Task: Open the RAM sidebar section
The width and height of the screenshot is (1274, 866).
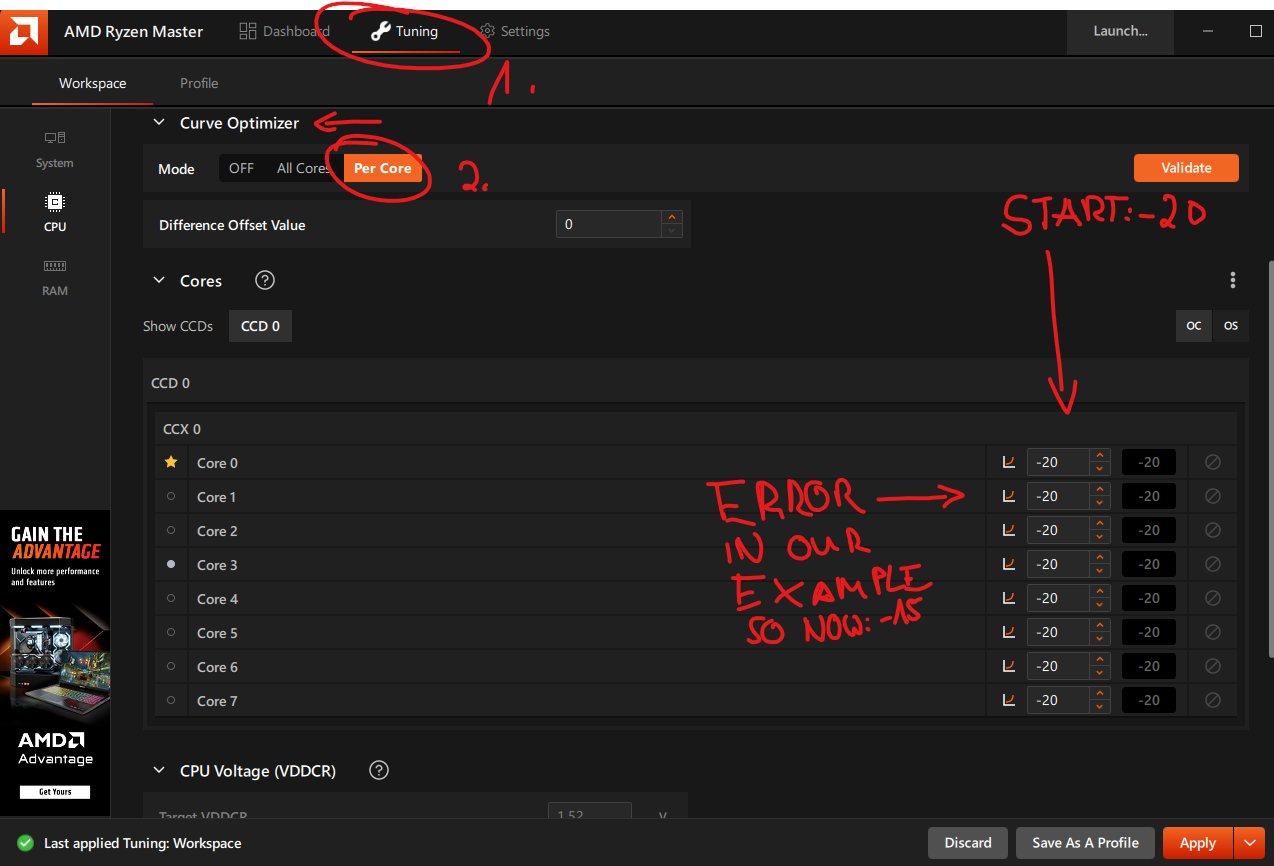Action: coord(55,277)
